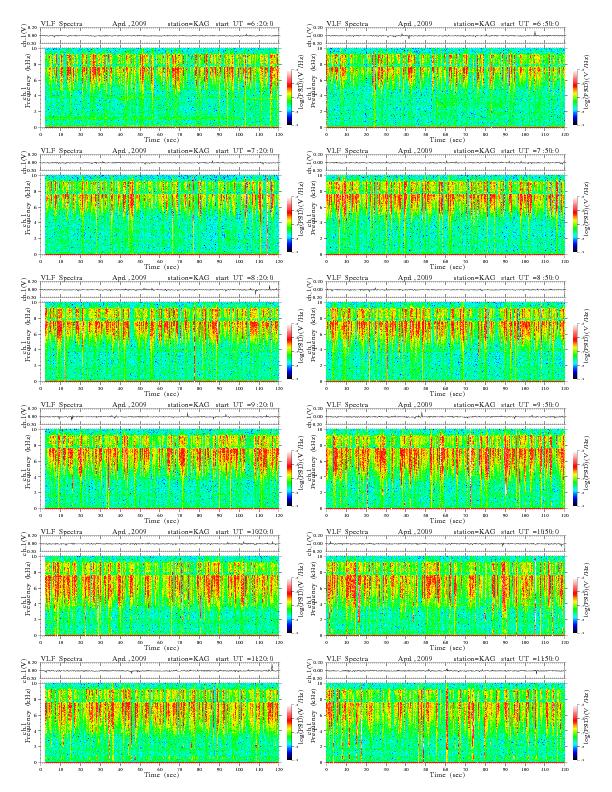Open the spectrogram starting UT 7:20:0

(160, 215)
